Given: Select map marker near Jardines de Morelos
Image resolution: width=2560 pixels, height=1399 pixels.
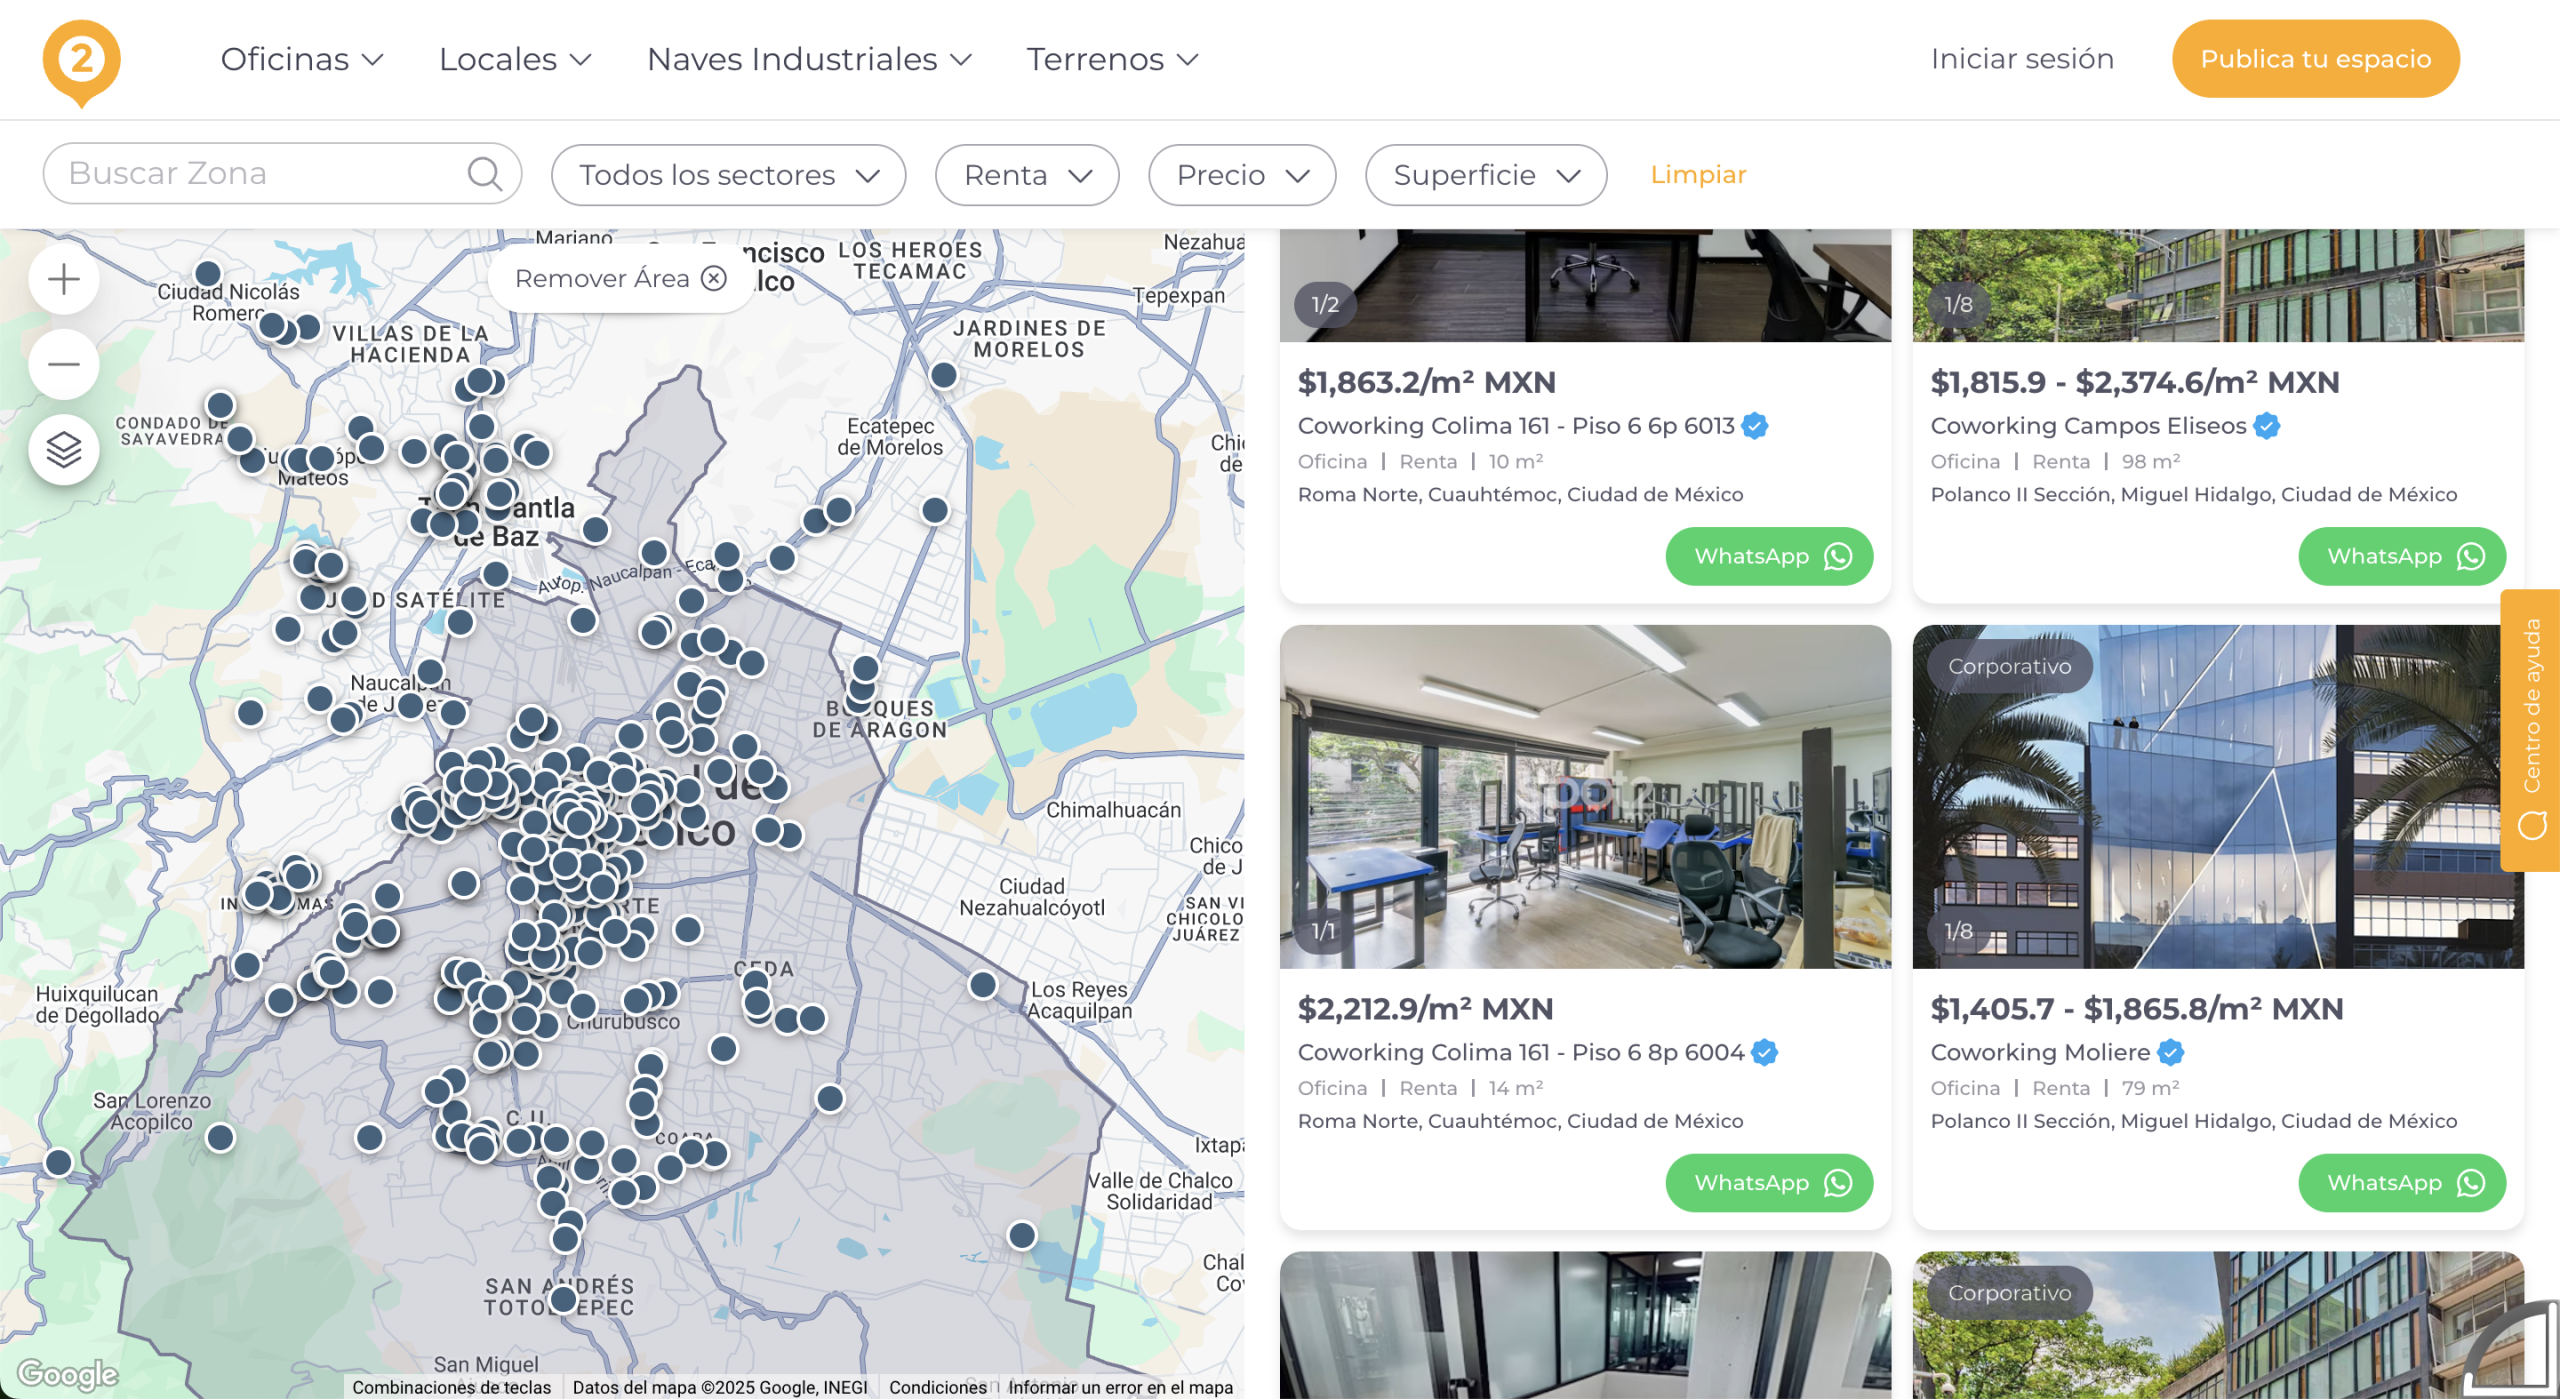Looking at the screenshot, I should tap(943, 376).
